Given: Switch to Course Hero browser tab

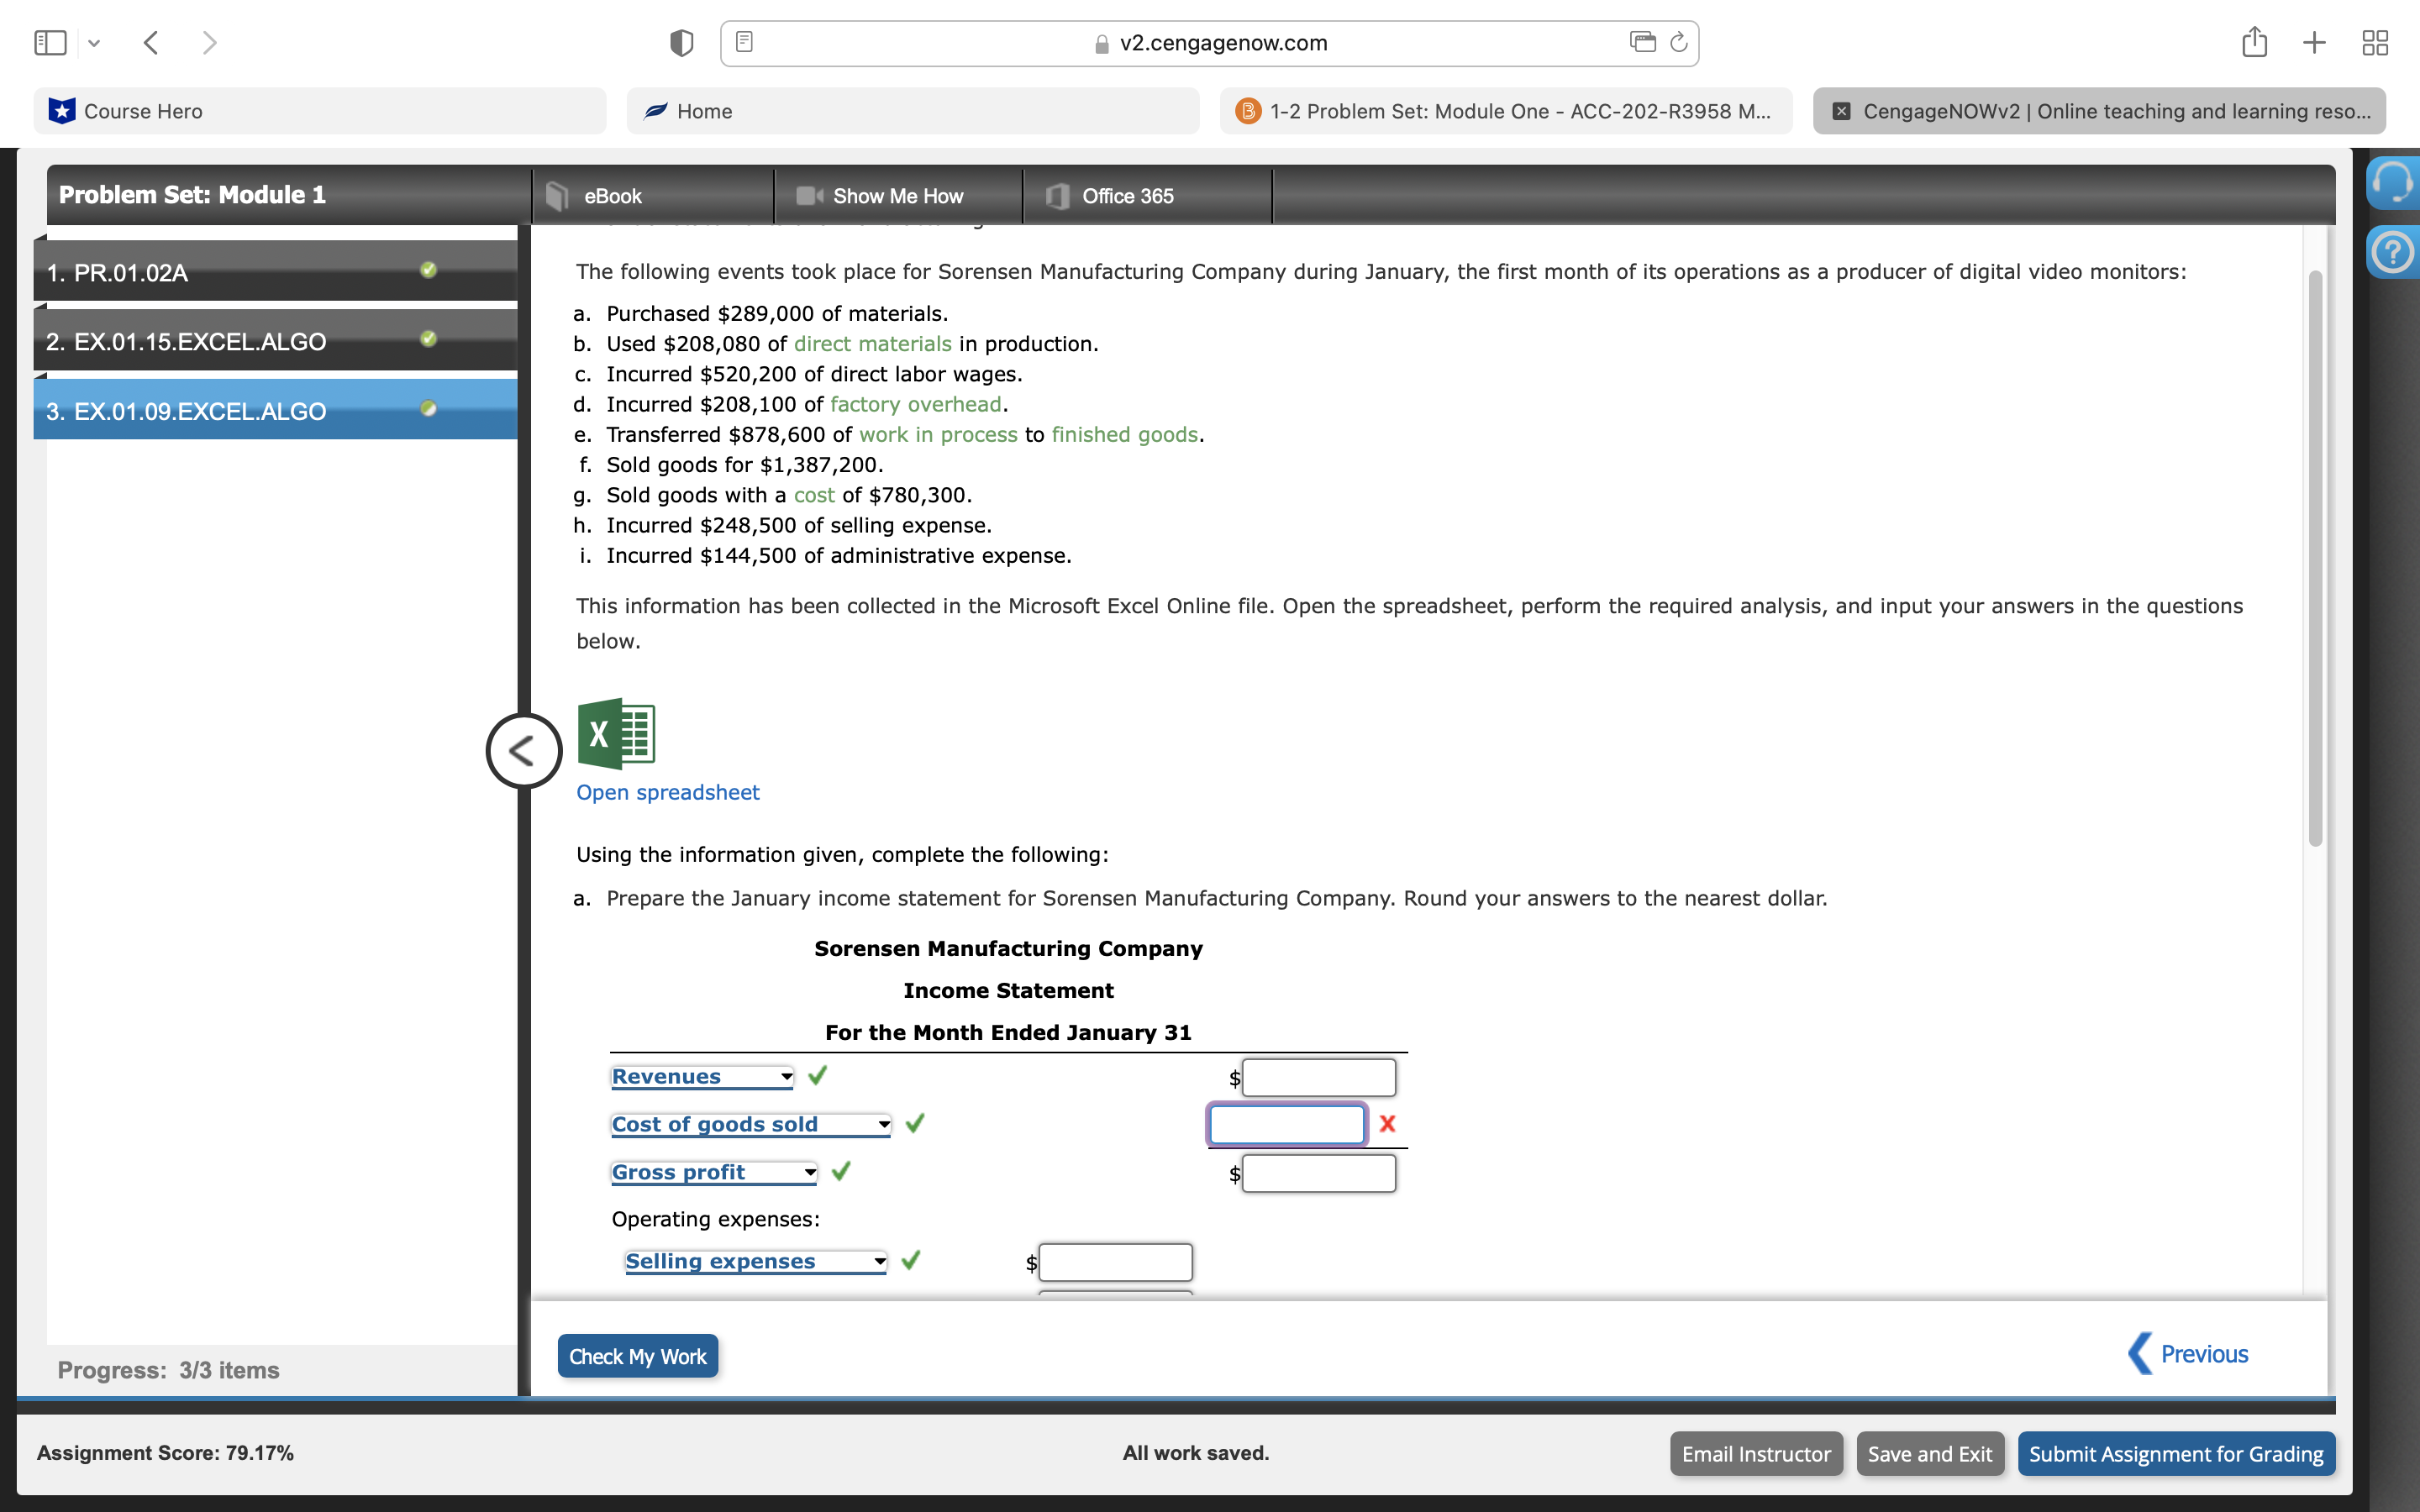Looking at the screenshot, I should 320,111.
